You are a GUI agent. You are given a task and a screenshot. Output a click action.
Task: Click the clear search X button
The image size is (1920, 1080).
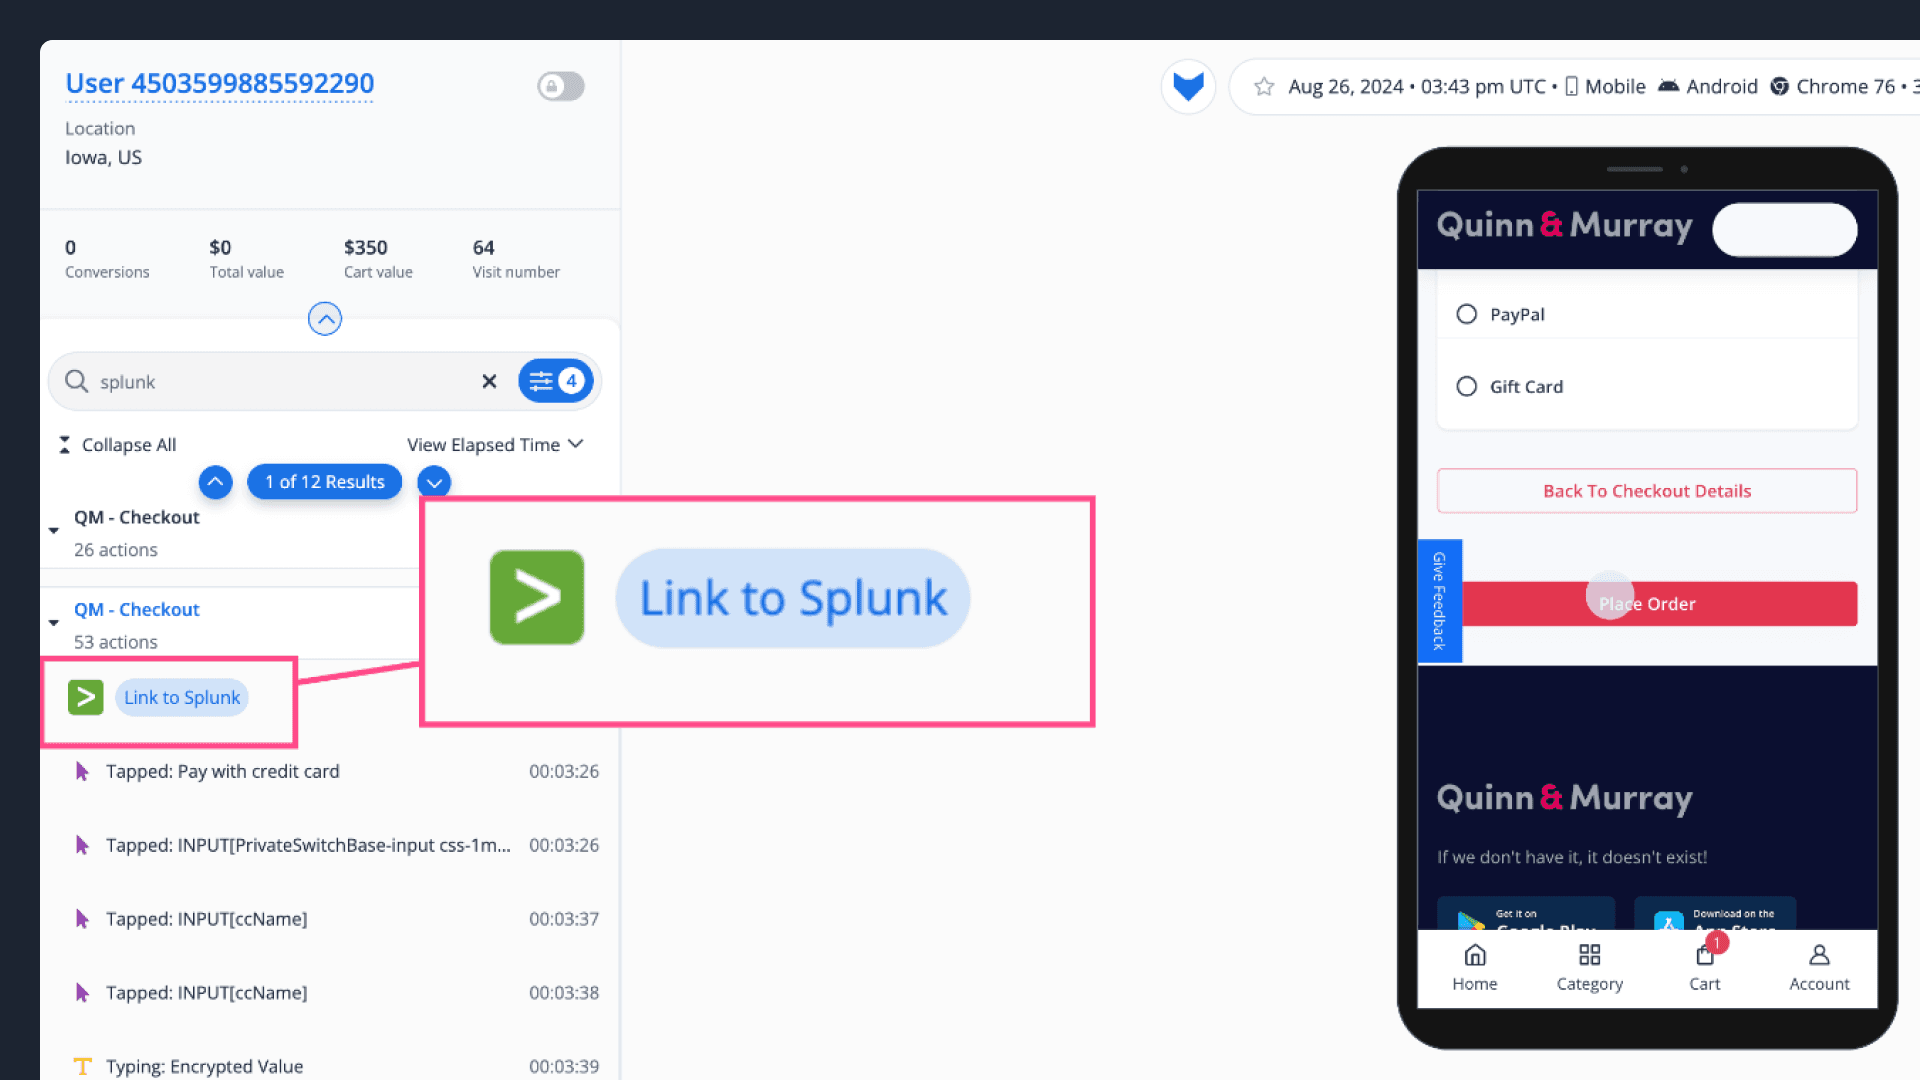[488, 381]
